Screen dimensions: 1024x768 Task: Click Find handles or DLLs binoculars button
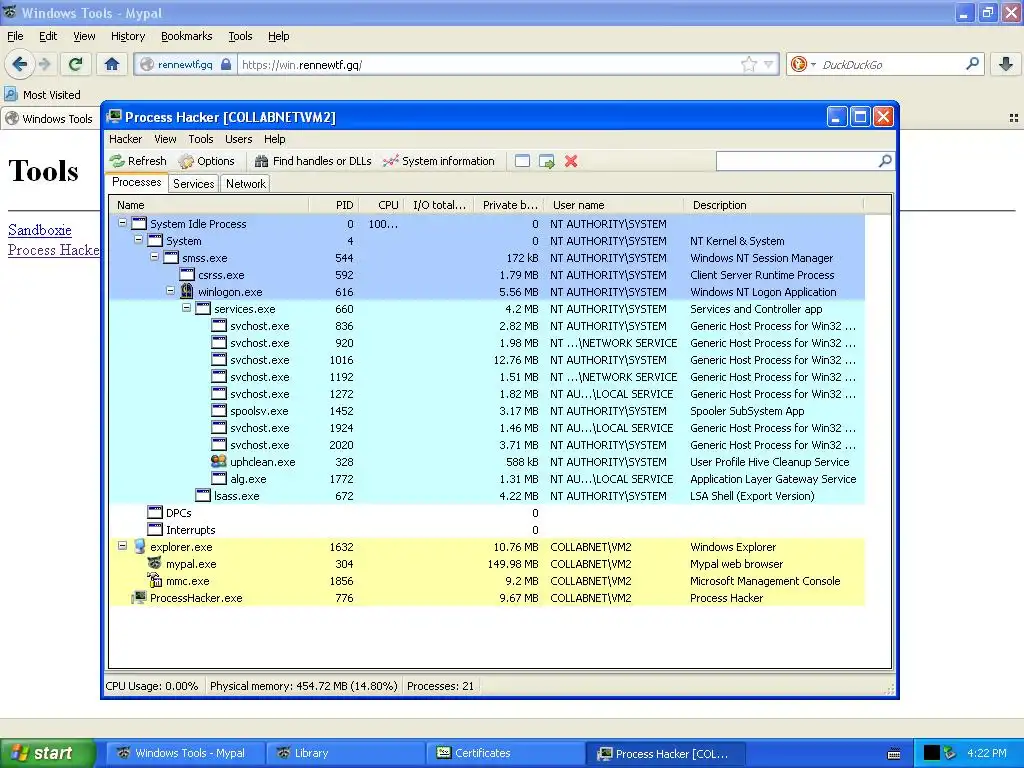click(x=313, y=161)
